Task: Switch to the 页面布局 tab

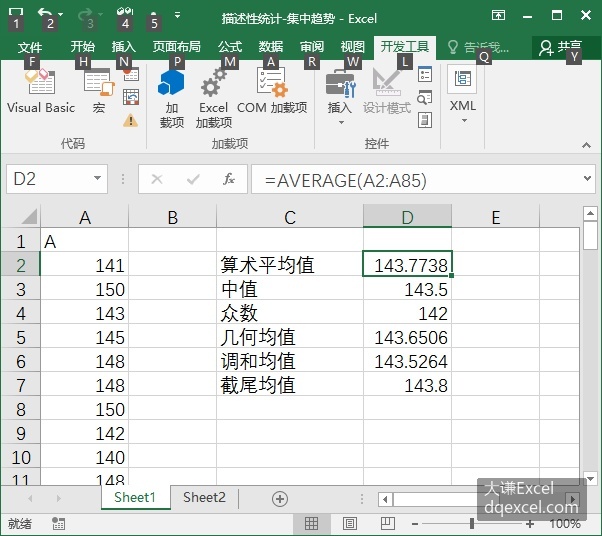Action: 177,47
